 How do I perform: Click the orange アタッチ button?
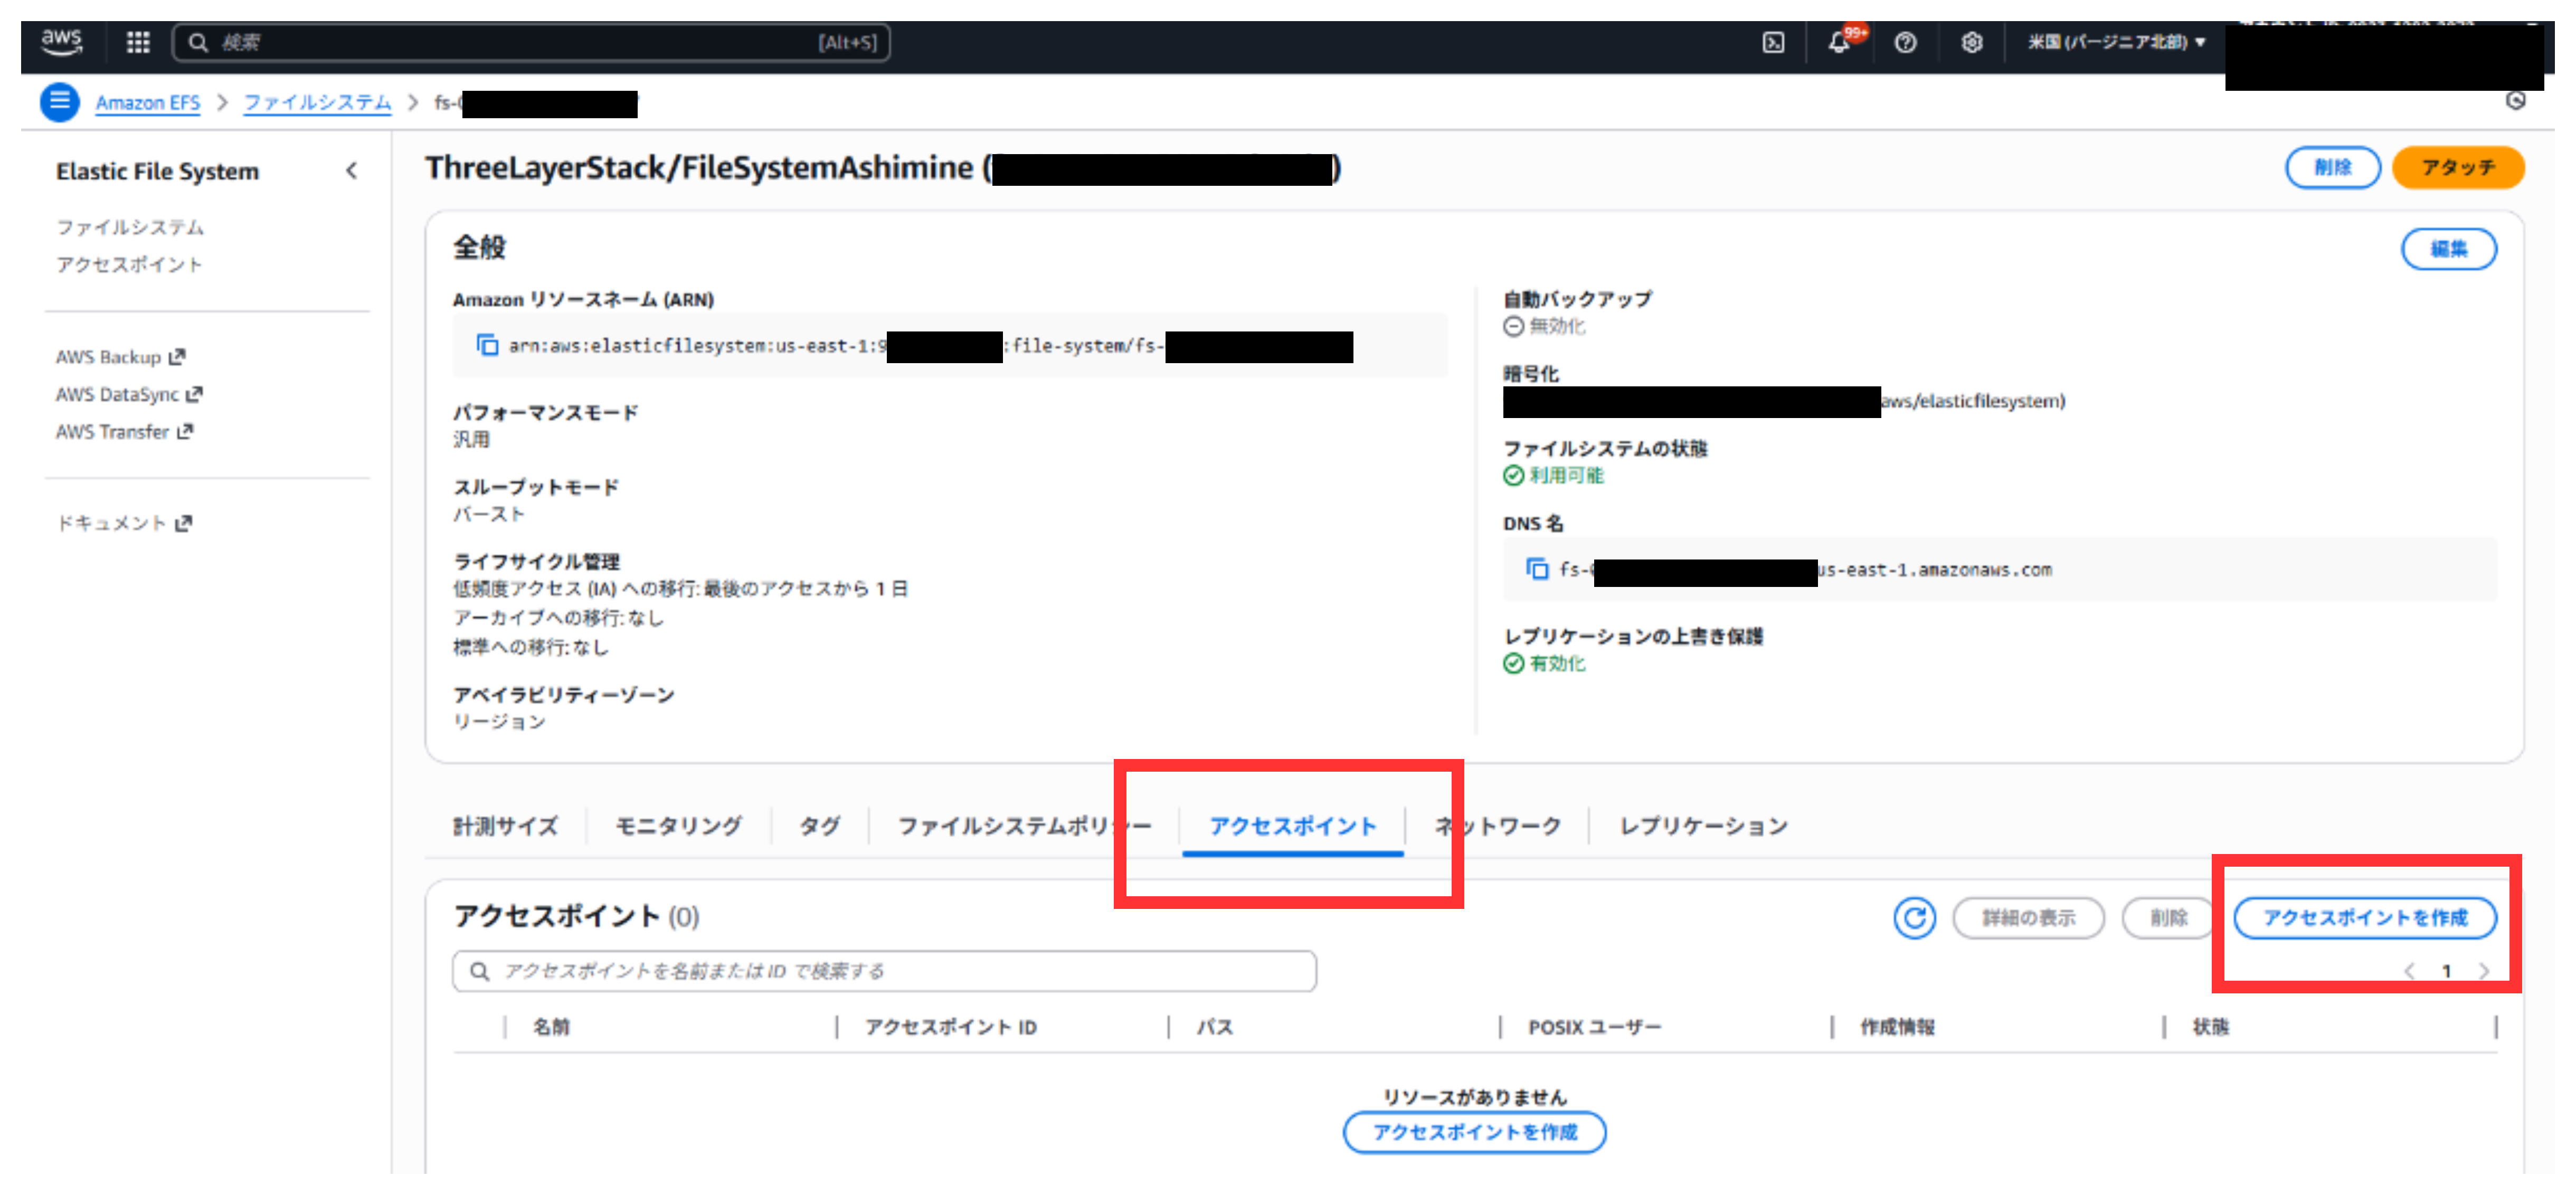point(2457,167)
